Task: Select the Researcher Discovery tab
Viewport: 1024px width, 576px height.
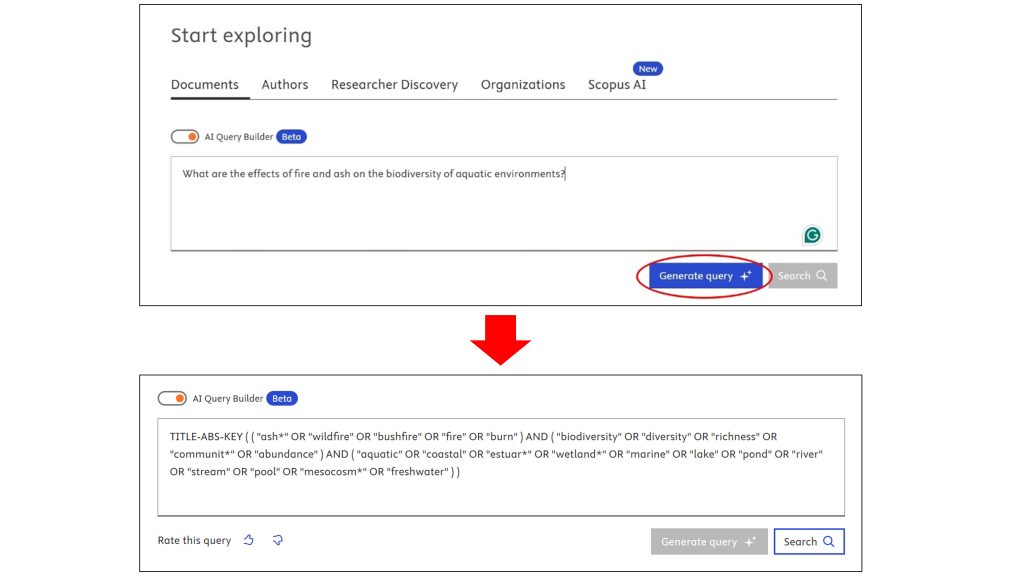Action: pos(394,85)
